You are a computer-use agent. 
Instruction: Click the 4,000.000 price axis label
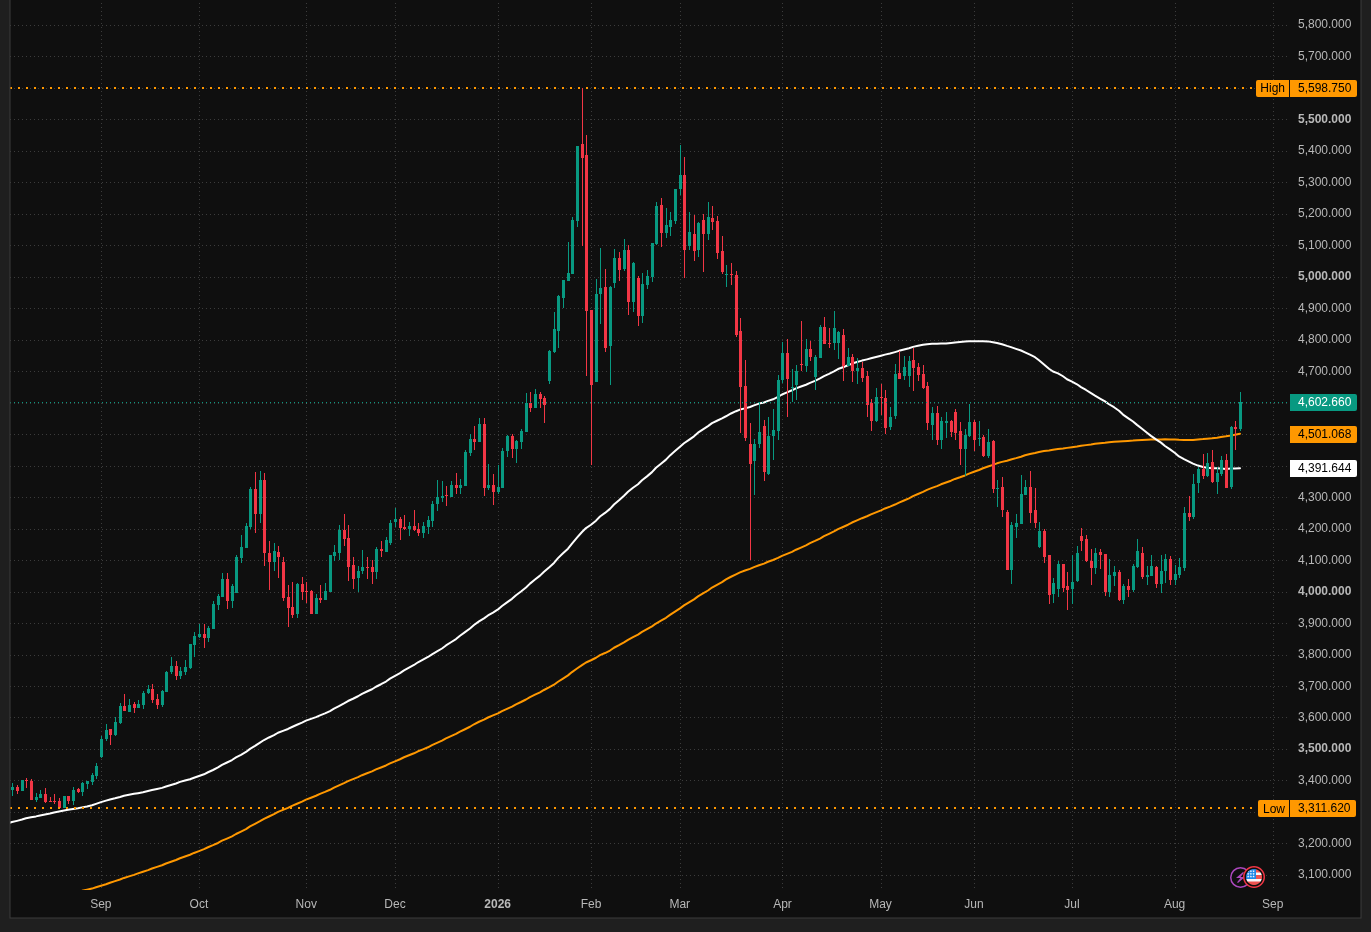coord(1324,591)
